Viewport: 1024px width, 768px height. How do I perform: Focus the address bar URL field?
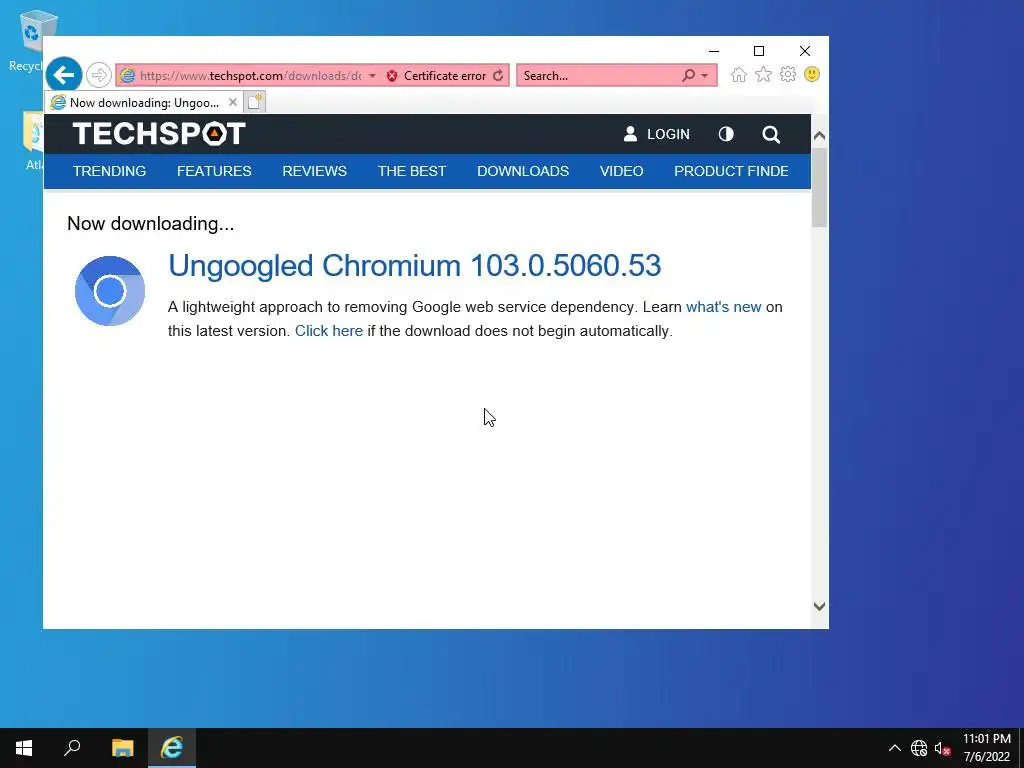click(250, 76)
